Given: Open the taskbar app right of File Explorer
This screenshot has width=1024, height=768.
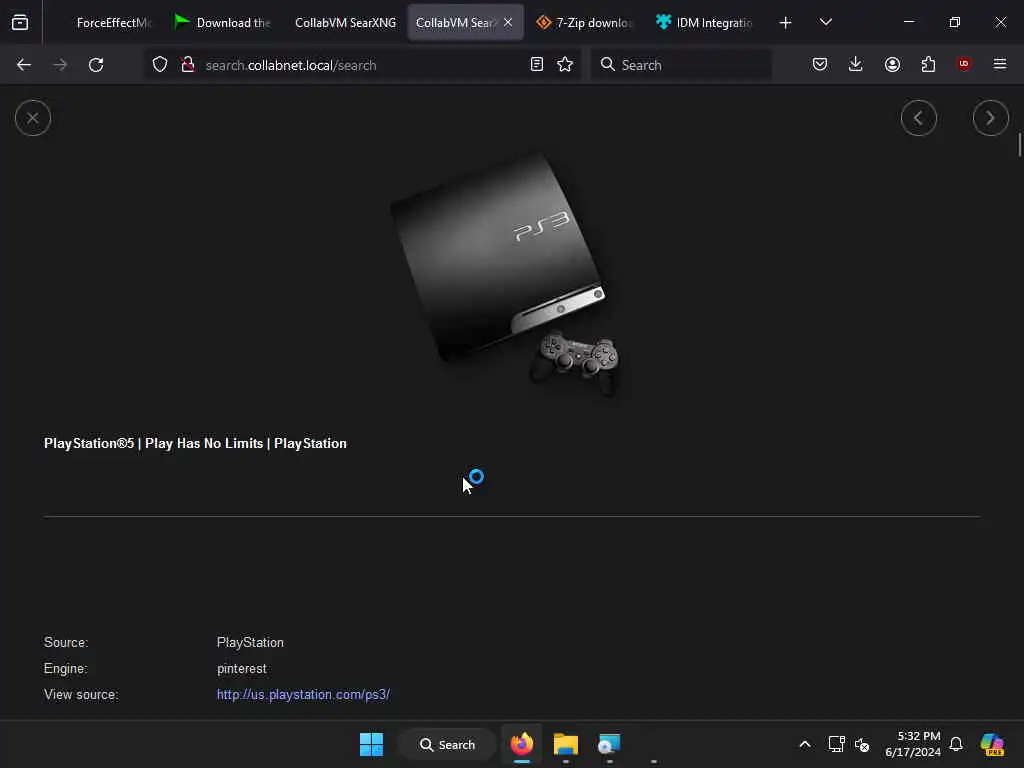Looking at the screenshot, I should [609, 744].
